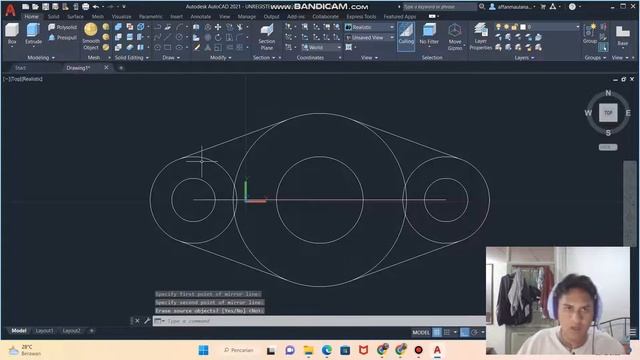
Task: Click the new drawing tab plus button
Action: (121, 68)
